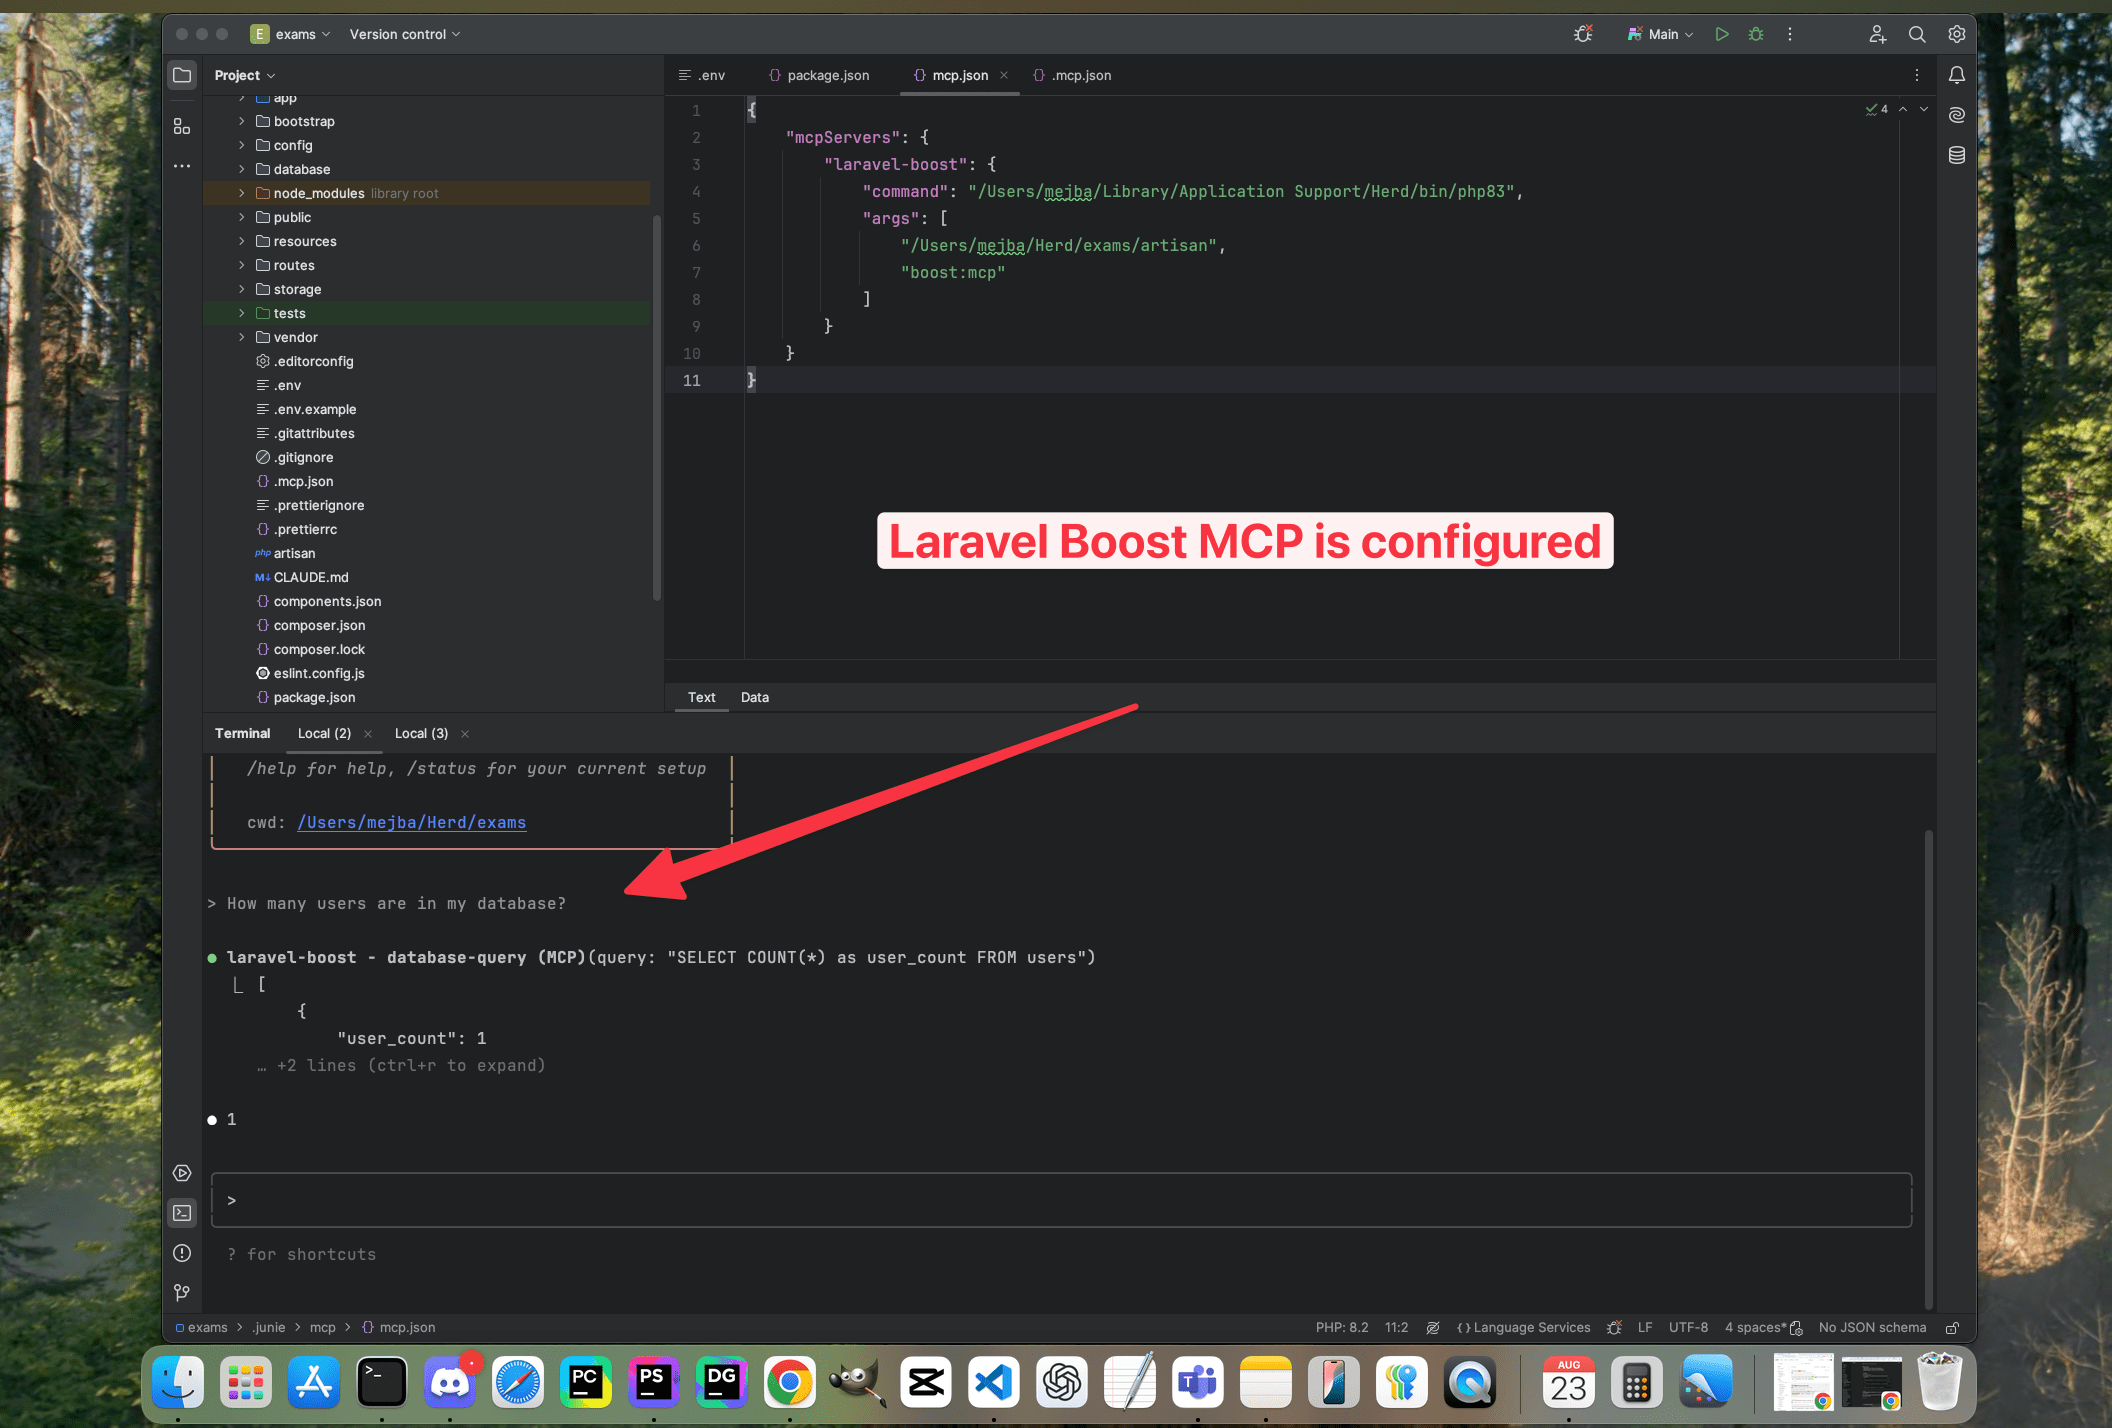
Task: Expand the bootstrap folder
Action: (241, 121)
